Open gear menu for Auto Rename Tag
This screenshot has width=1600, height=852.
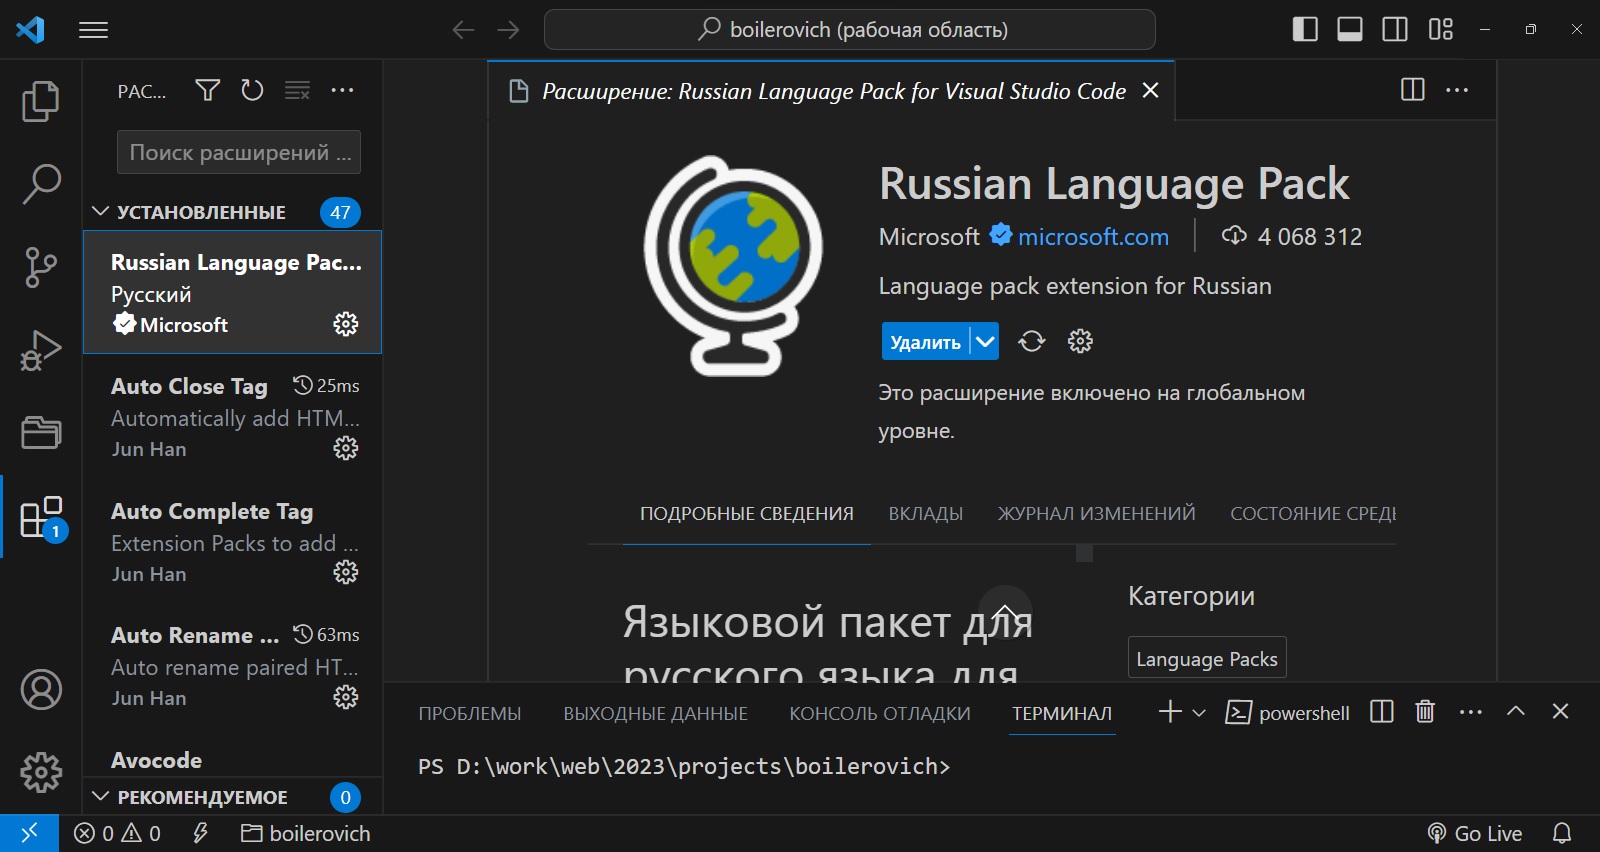point(346,697)
